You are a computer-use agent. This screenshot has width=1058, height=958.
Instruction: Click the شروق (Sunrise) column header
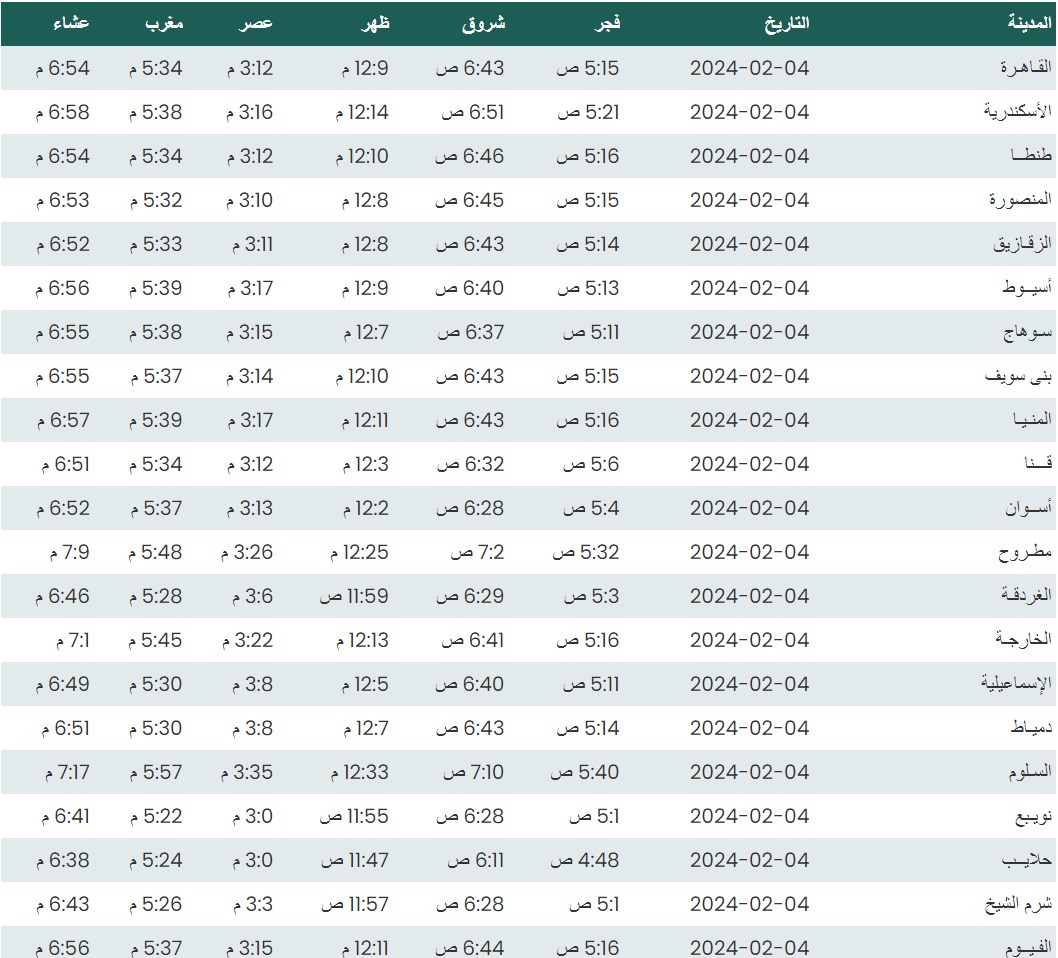[484, 24]
